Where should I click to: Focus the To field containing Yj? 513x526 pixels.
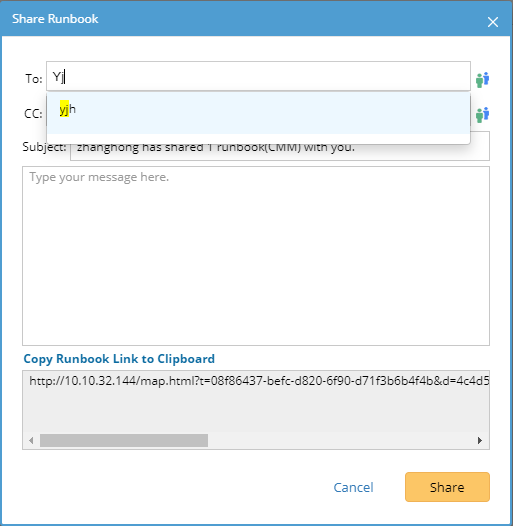(258, 76)
